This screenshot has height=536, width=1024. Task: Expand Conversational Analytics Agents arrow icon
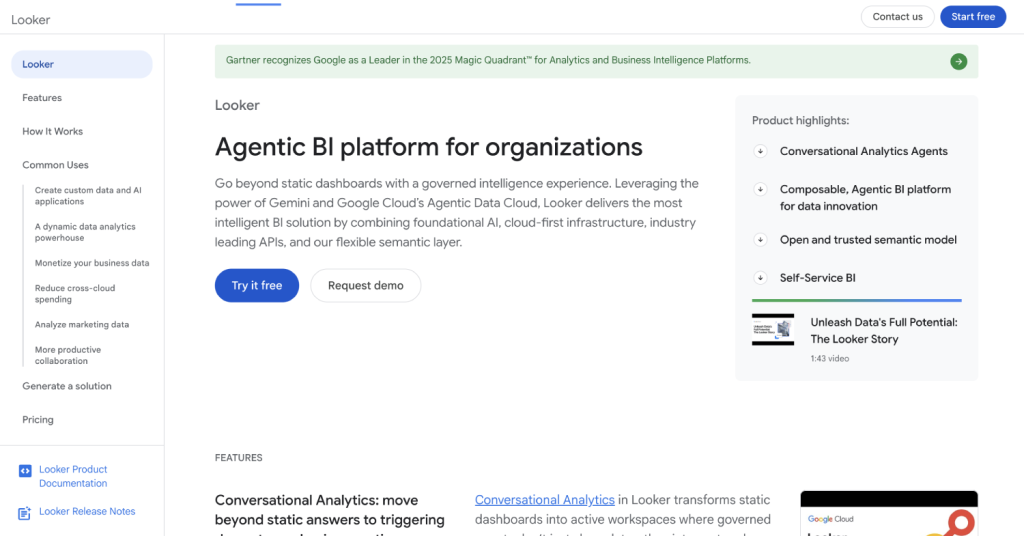[x=760, y=151]
